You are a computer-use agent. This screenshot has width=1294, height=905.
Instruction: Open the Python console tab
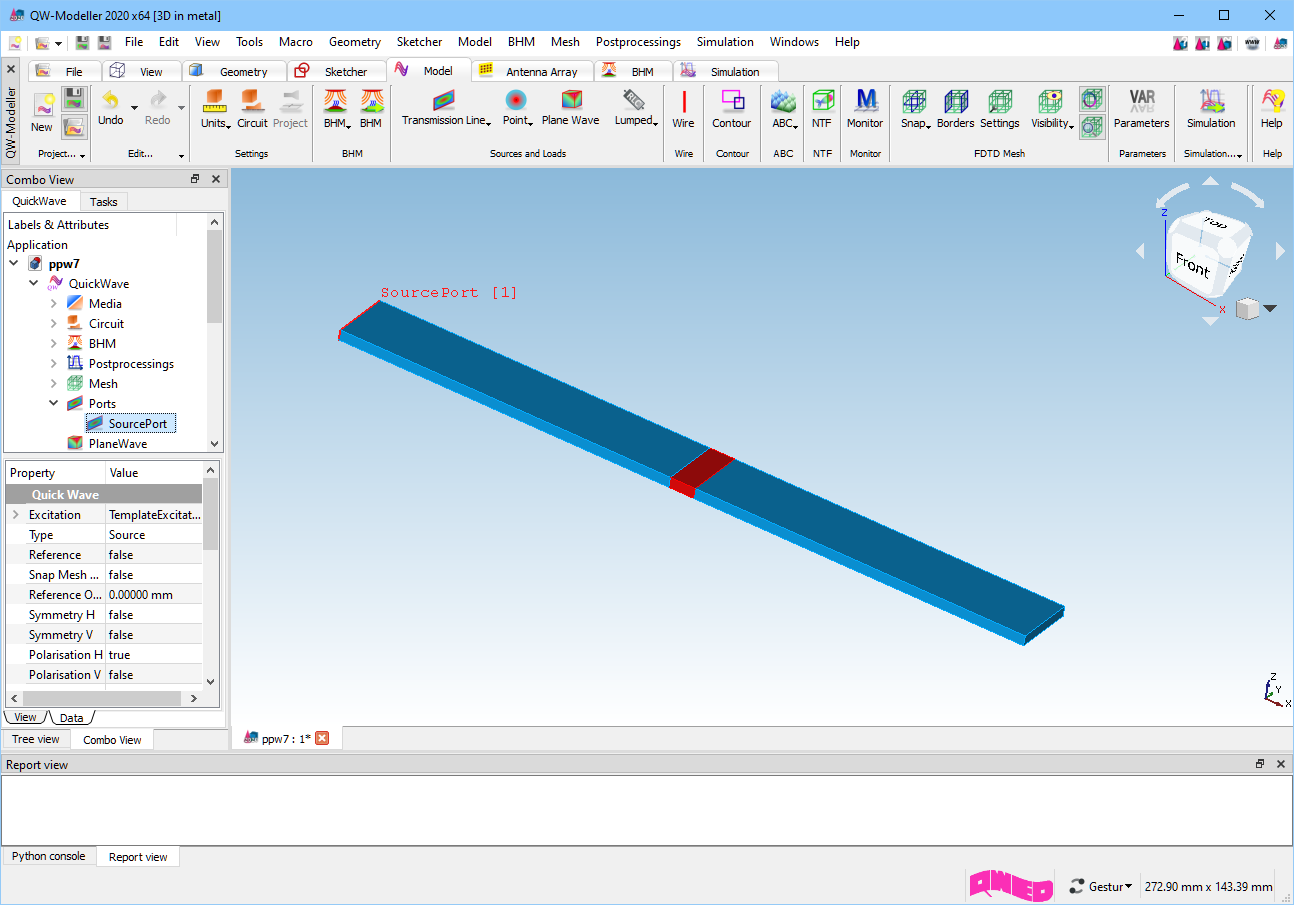tap(49, 856)
